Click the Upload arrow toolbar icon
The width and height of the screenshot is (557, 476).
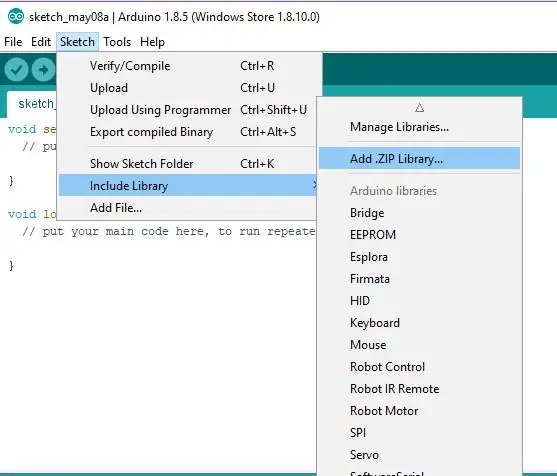coord(43,70)
